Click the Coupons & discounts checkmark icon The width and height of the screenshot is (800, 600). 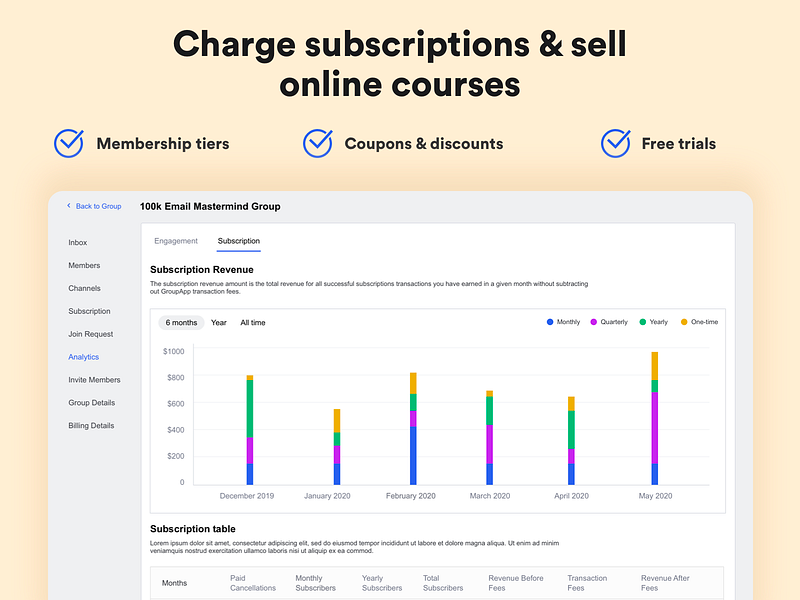[317, 143]
